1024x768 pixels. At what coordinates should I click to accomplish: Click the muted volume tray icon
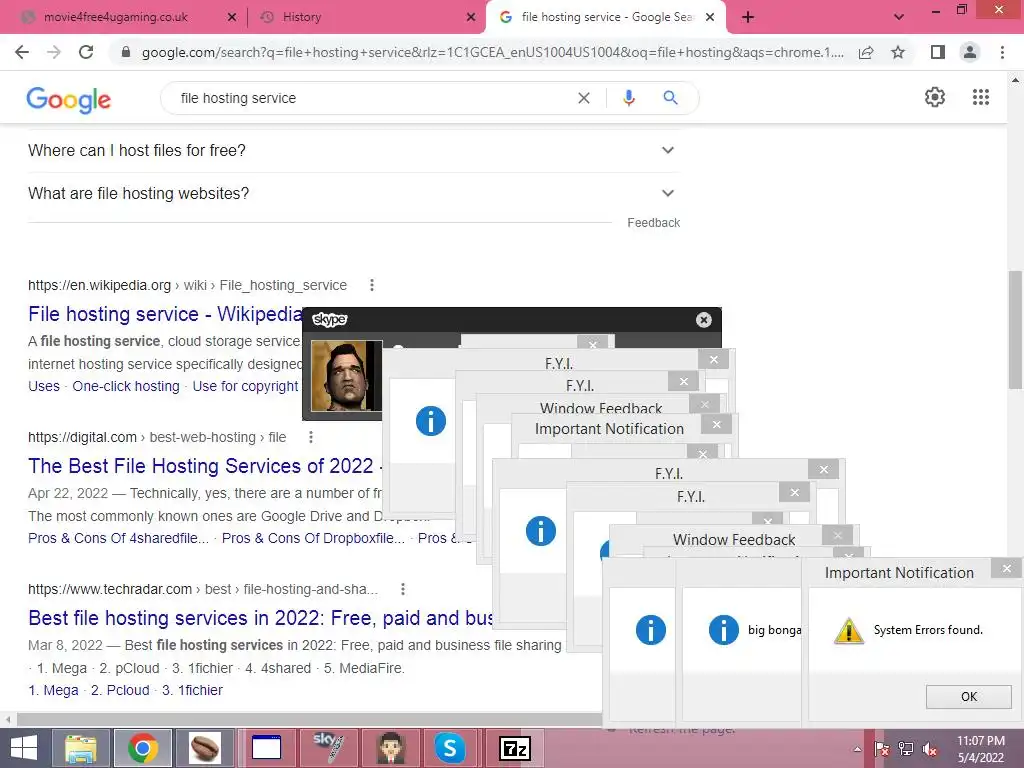tap(929, 749)
